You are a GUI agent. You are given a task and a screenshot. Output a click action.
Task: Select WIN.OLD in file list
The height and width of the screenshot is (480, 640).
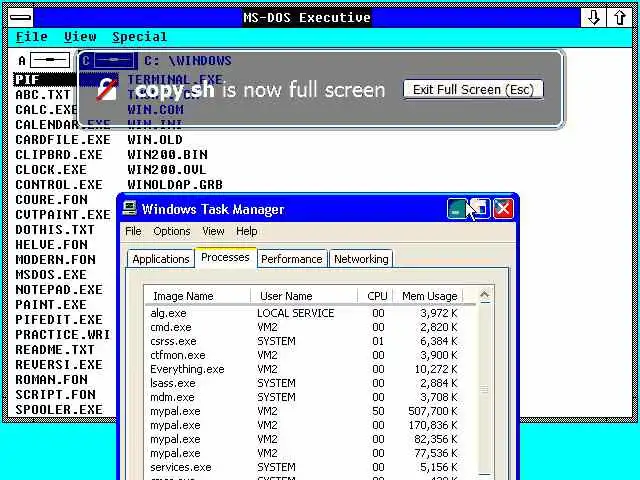pos(155,140)
